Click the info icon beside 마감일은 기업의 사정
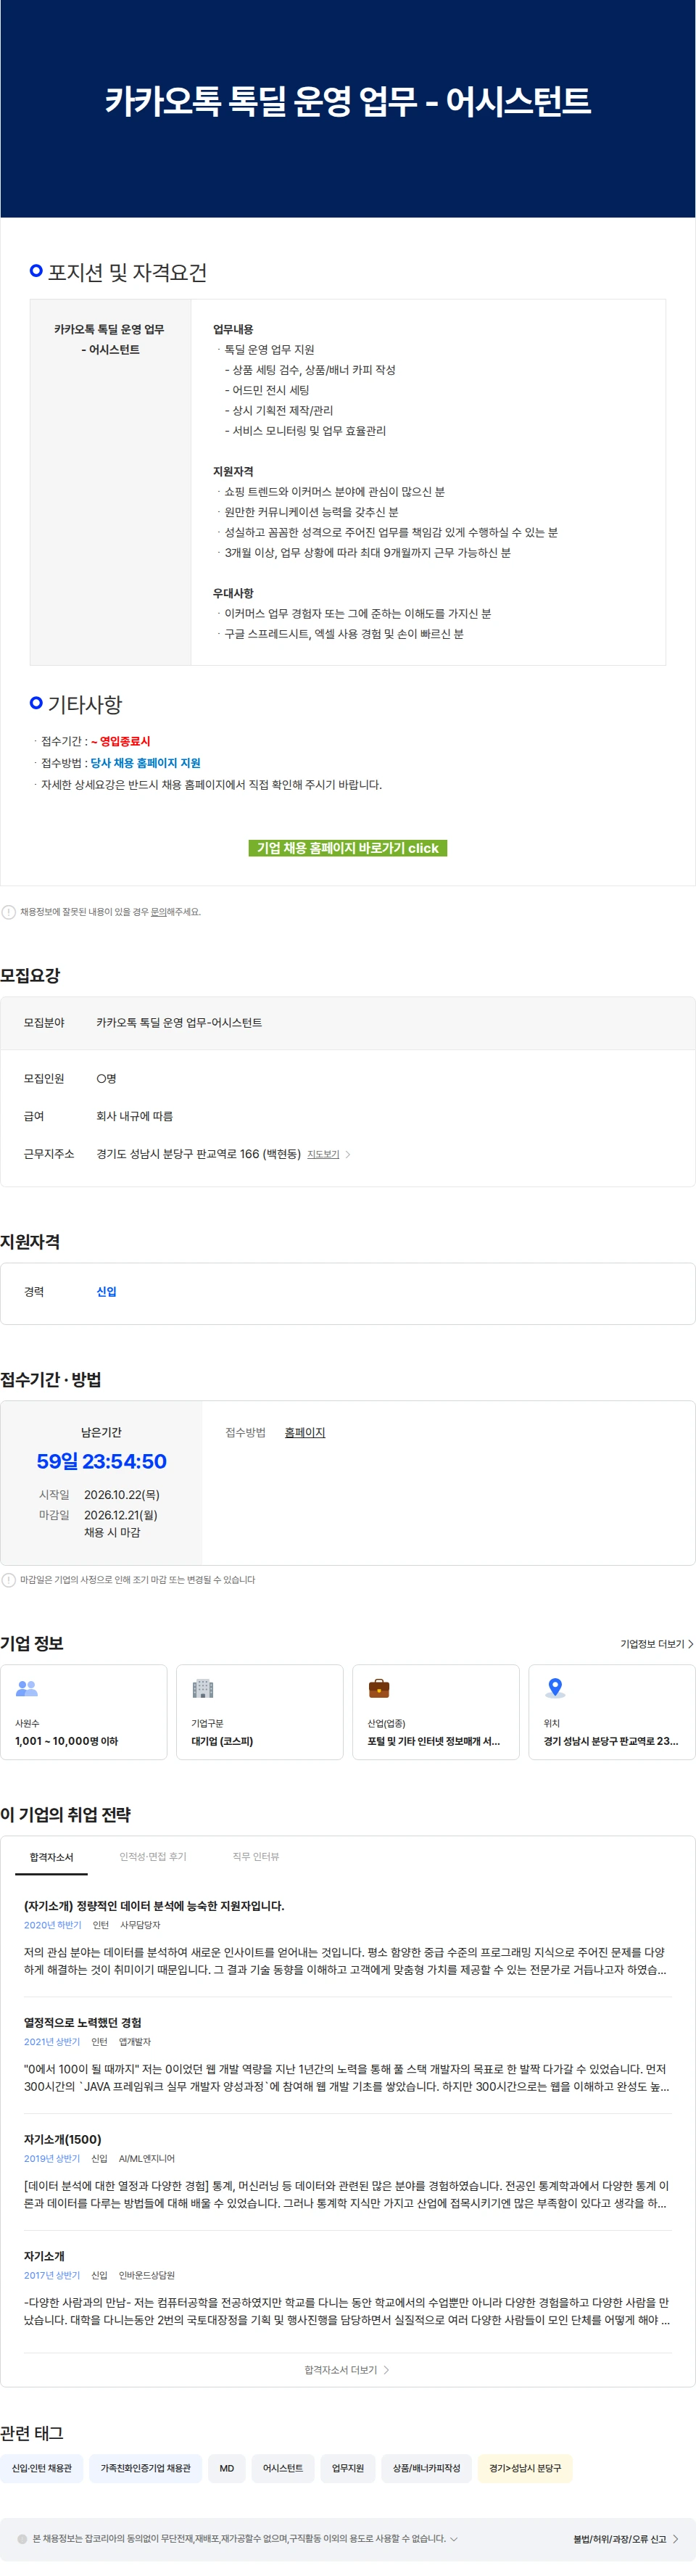The width and height of the screenshot is (696, 2576). tap(9, 1580)
